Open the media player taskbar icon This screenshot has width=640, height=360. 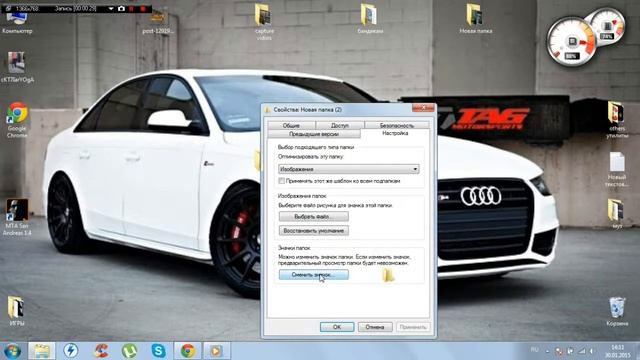pyautogui.click(x=216, y=351)
